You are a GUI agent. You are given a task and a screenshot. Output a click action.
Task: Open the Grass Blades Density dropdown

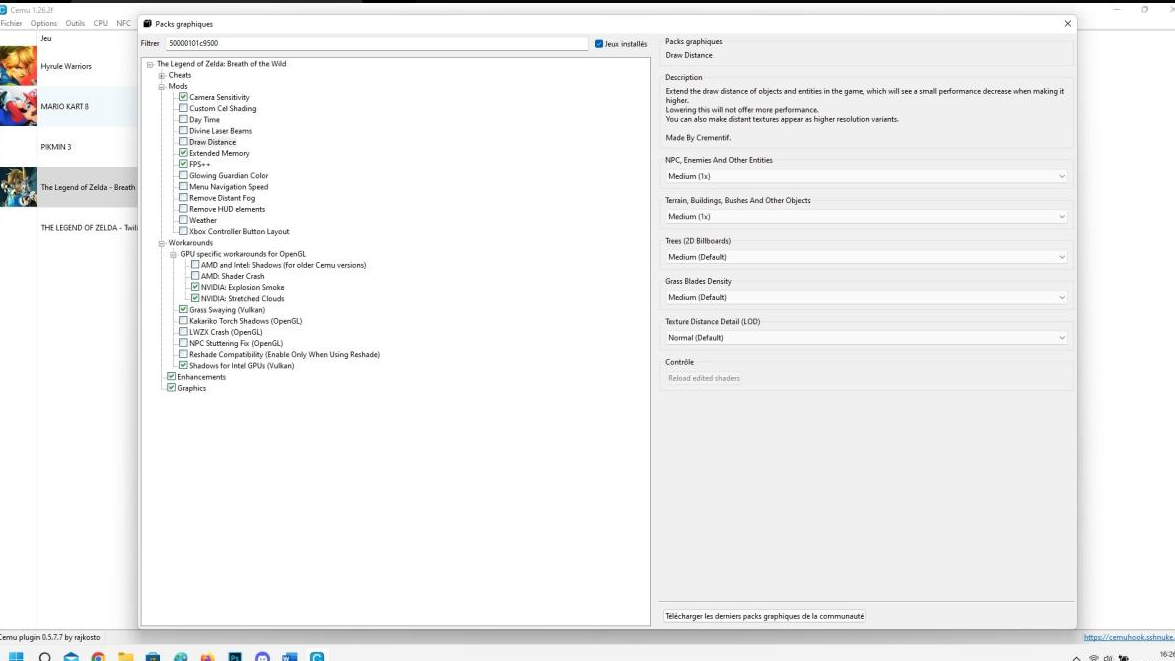(x=866, y=297)
